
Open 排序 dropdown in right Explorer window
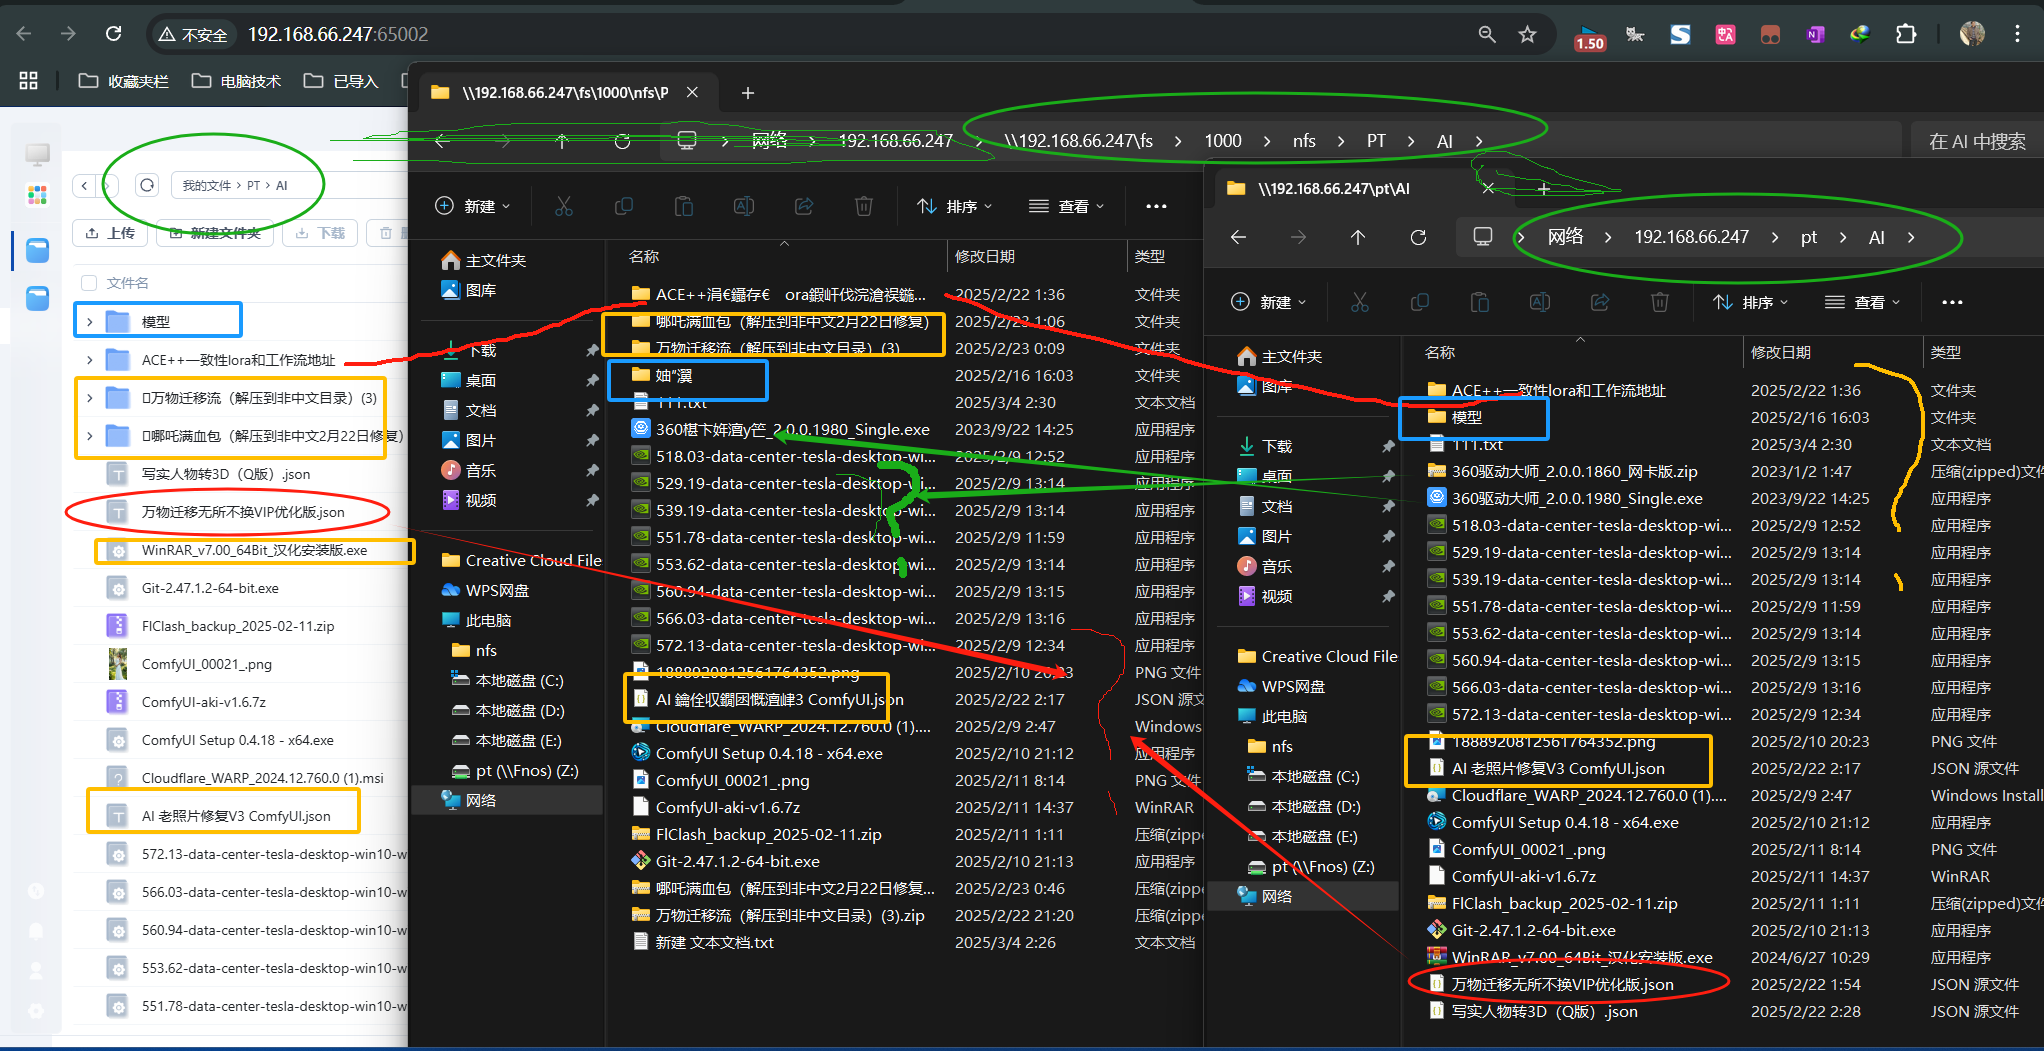[x=1751, y=302]
